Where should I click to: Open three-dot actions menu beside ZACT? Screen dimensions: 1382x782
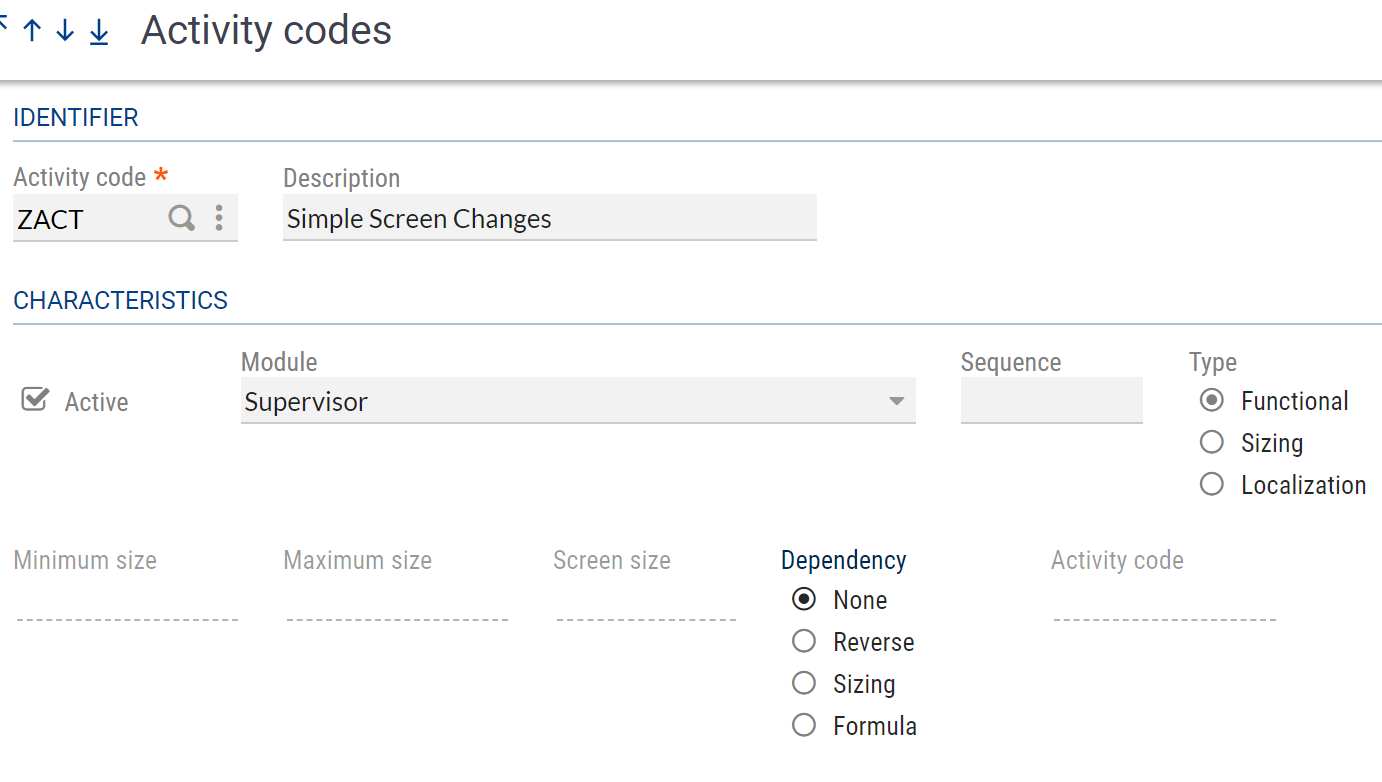pos(219,218)
